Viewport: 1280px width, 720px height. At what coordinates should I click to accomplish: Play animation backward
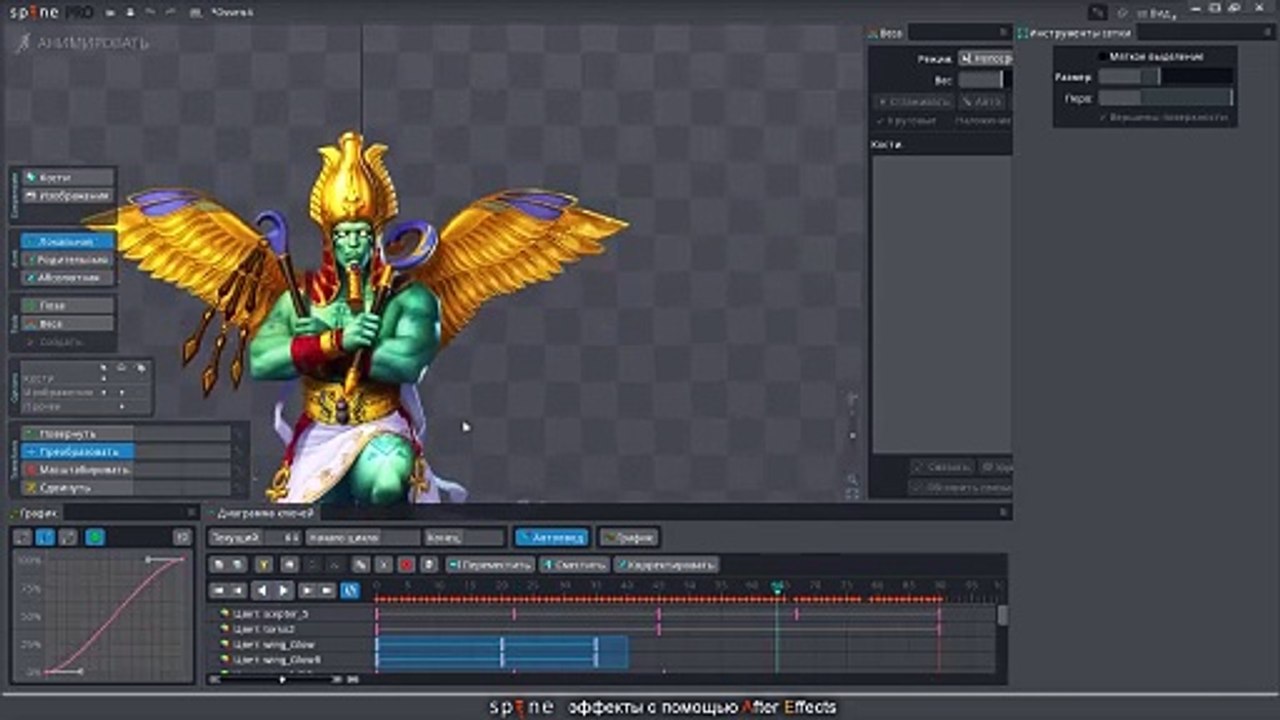tap(262, 590)
